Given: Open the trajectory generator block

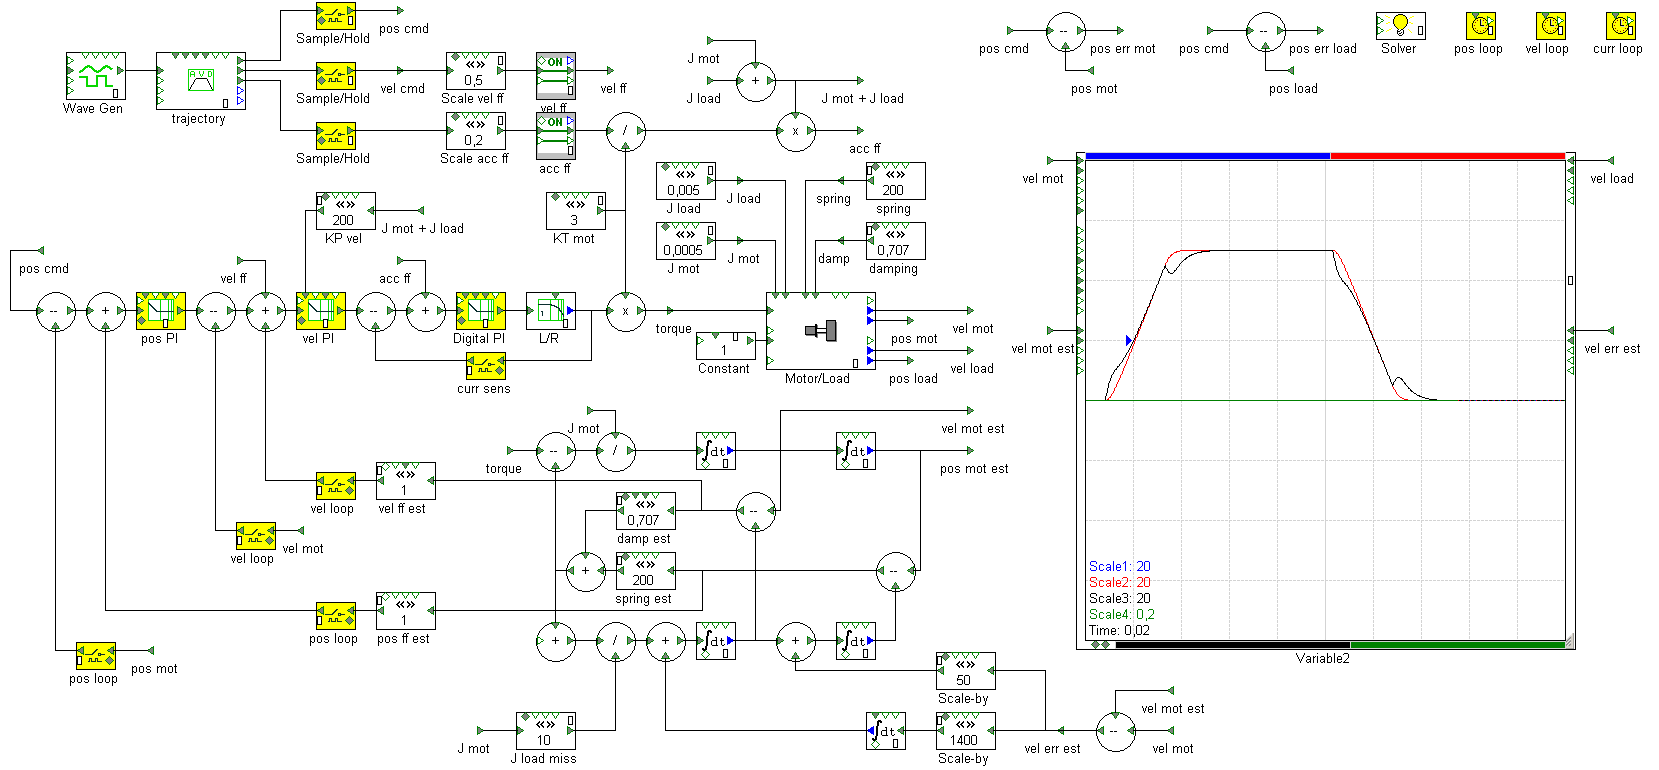Looking at the screenshot, I should pyautogui.click(x=200, y=81).
